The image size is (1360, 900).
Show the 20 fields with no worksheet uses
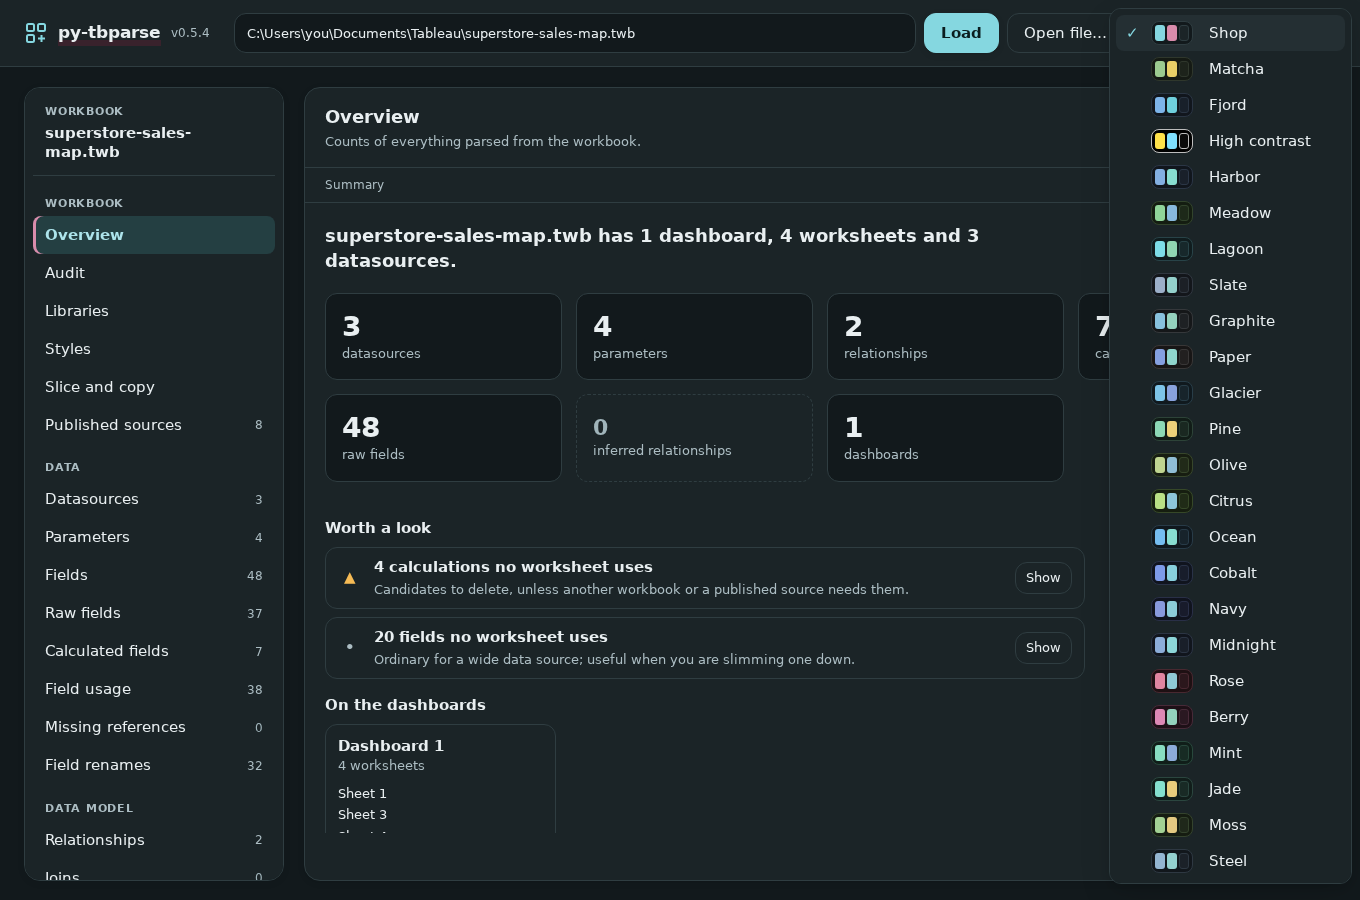(x=1043, y=648)
